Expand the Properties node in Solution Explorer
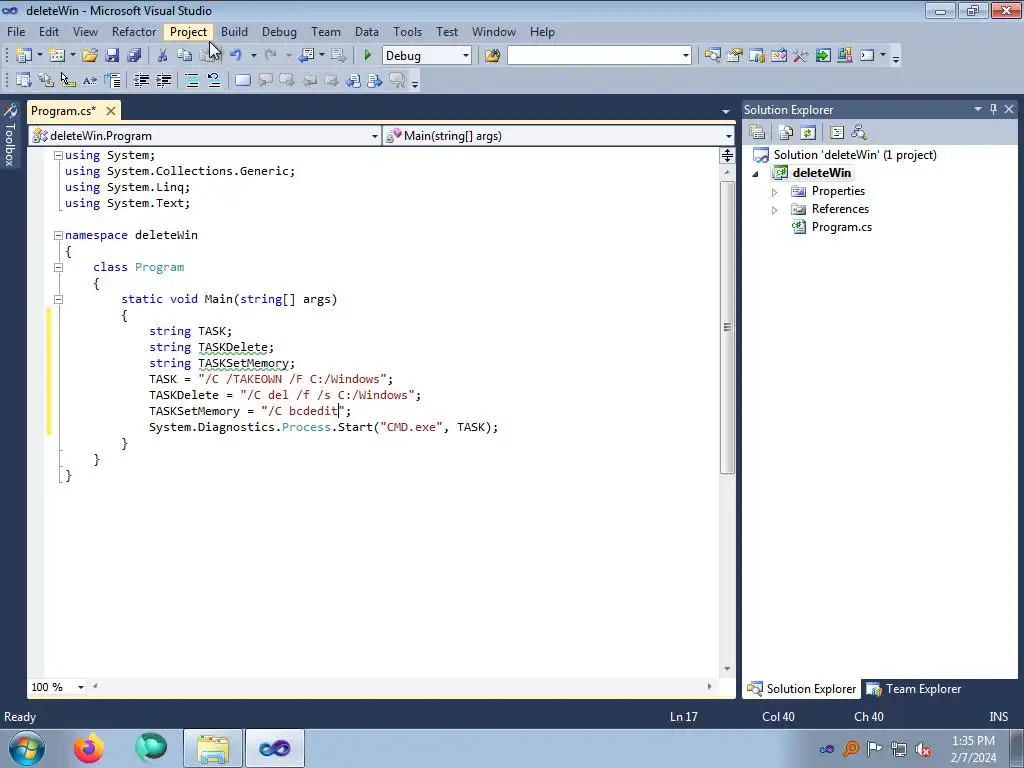The width and height of the screenshot is (1024, 768). (x=775, y=192)
